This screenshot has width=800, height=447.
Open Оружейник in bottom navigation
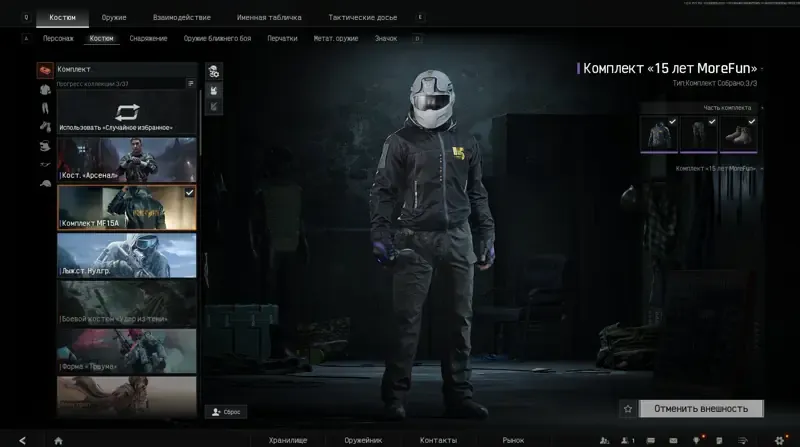point(363,440)
